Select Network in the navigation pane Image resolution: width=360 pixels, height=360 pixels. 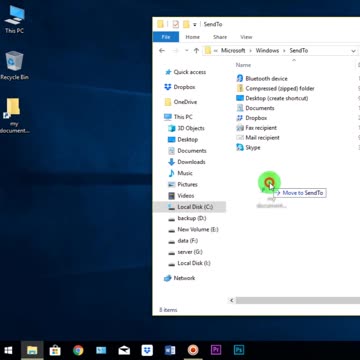(x=180, y=278)
